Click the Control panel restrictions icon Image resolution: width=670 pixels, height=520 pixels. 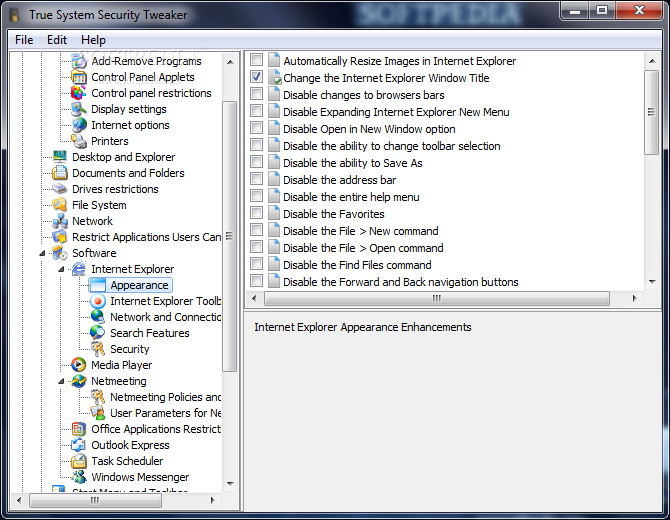[79, 93]
